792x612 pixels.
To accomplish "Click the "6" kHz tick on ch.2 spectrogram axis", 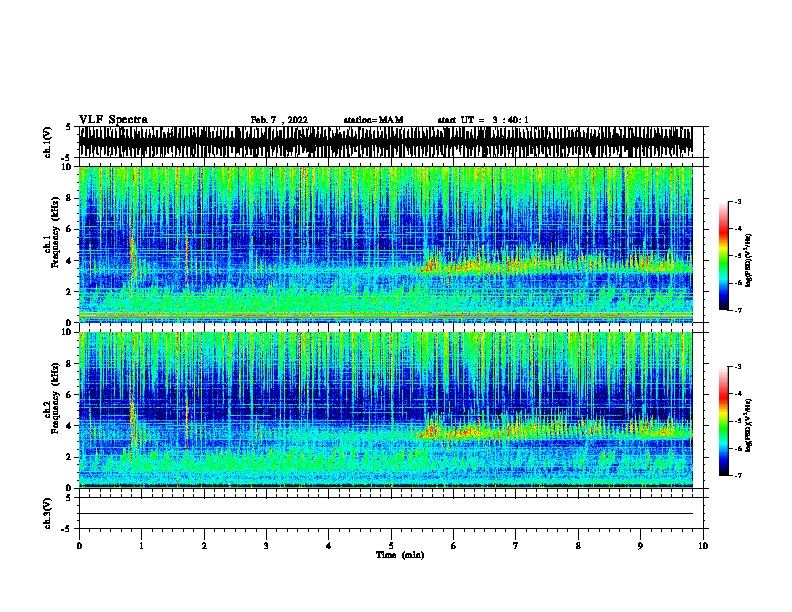I will click(x=69, y=395).
